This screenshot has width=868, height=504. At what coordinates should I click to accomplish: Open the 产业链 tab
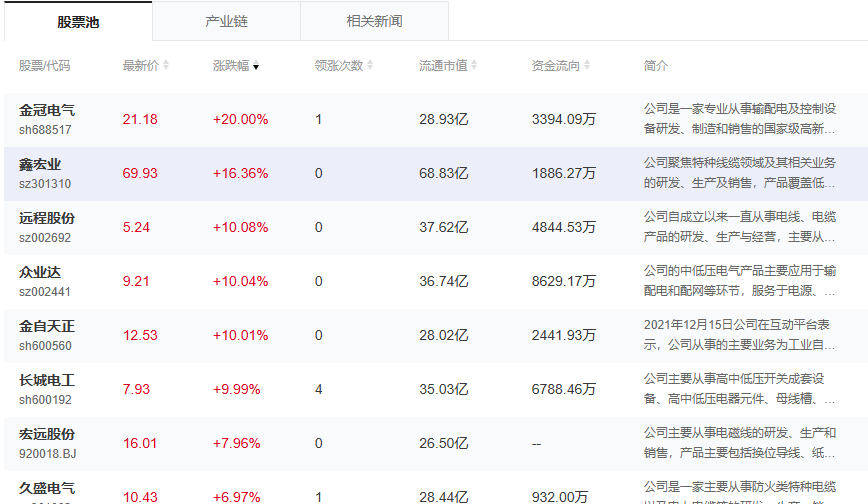(x=226, y=22)
